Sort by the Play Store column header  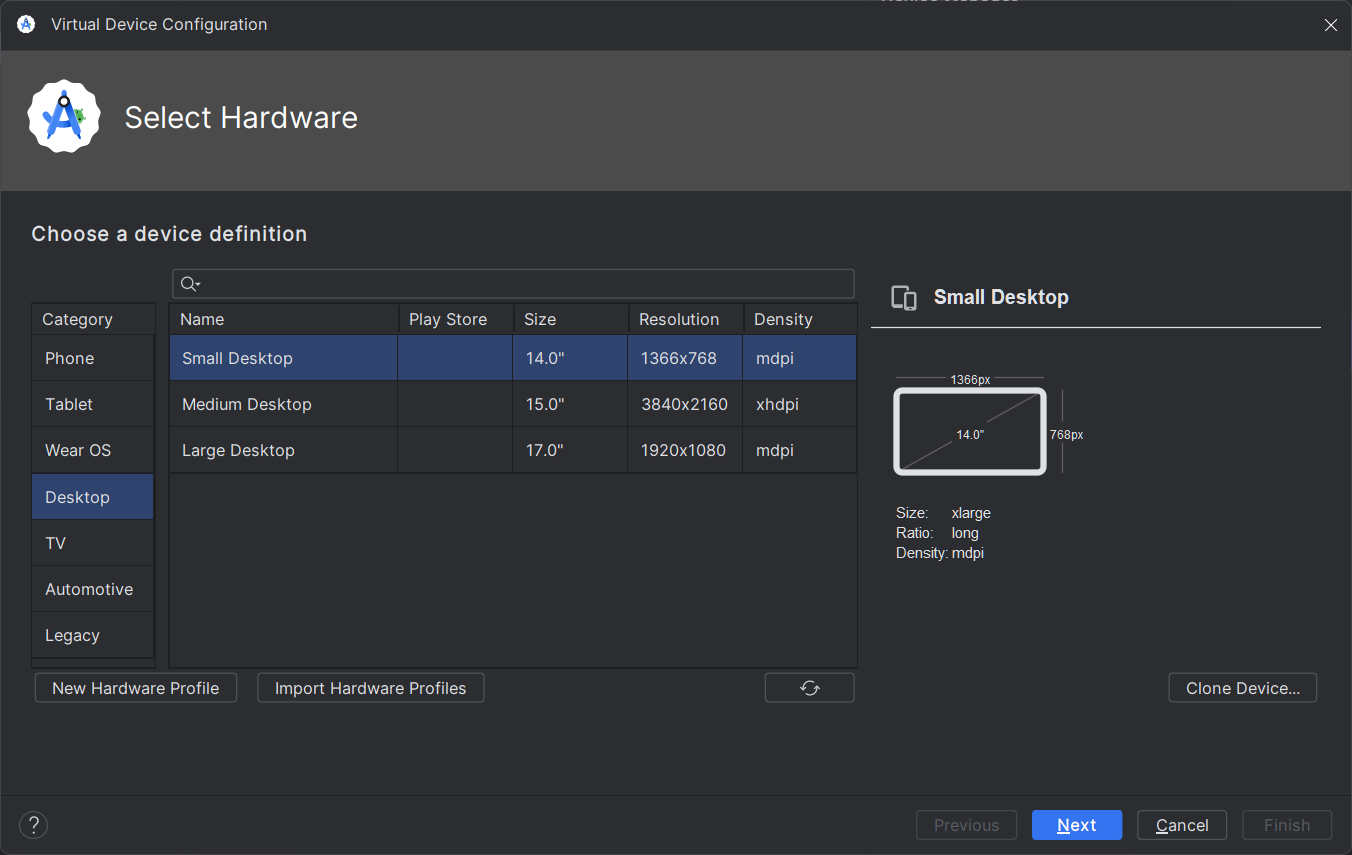click(456, 319)
